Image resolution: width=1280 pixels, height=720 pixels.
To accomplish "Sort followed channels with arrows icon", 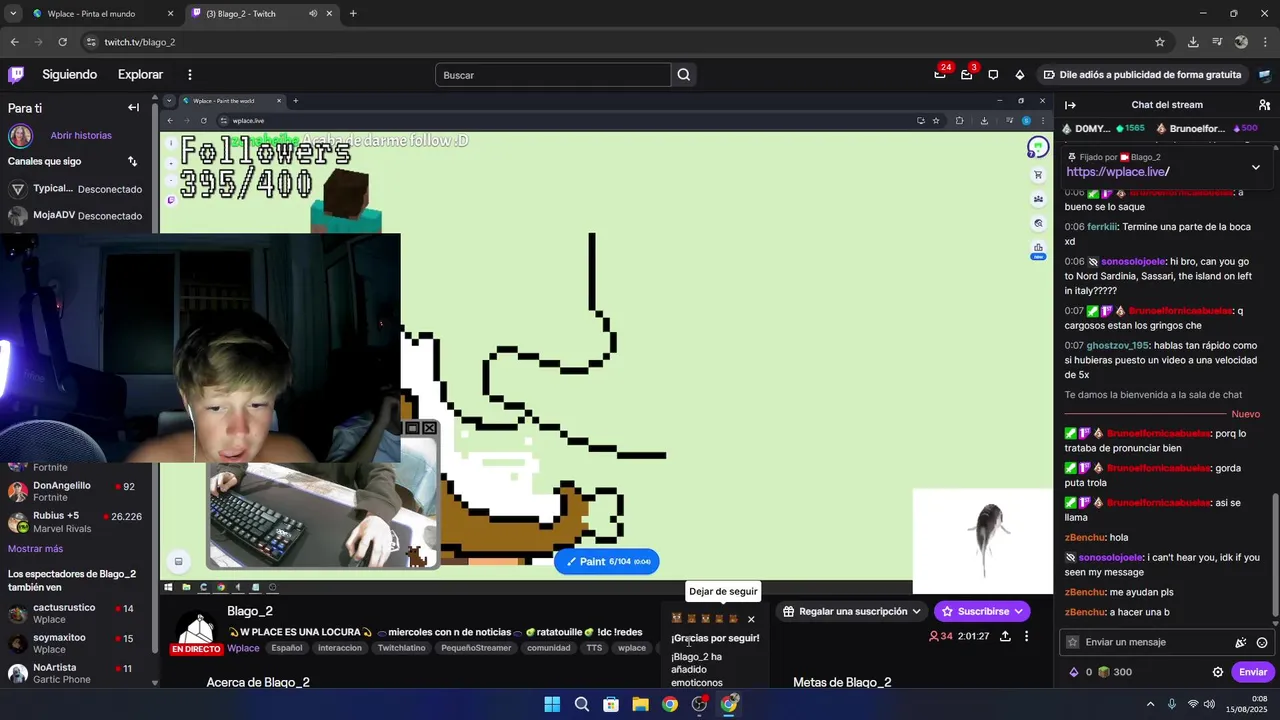I will click(132, 161).
